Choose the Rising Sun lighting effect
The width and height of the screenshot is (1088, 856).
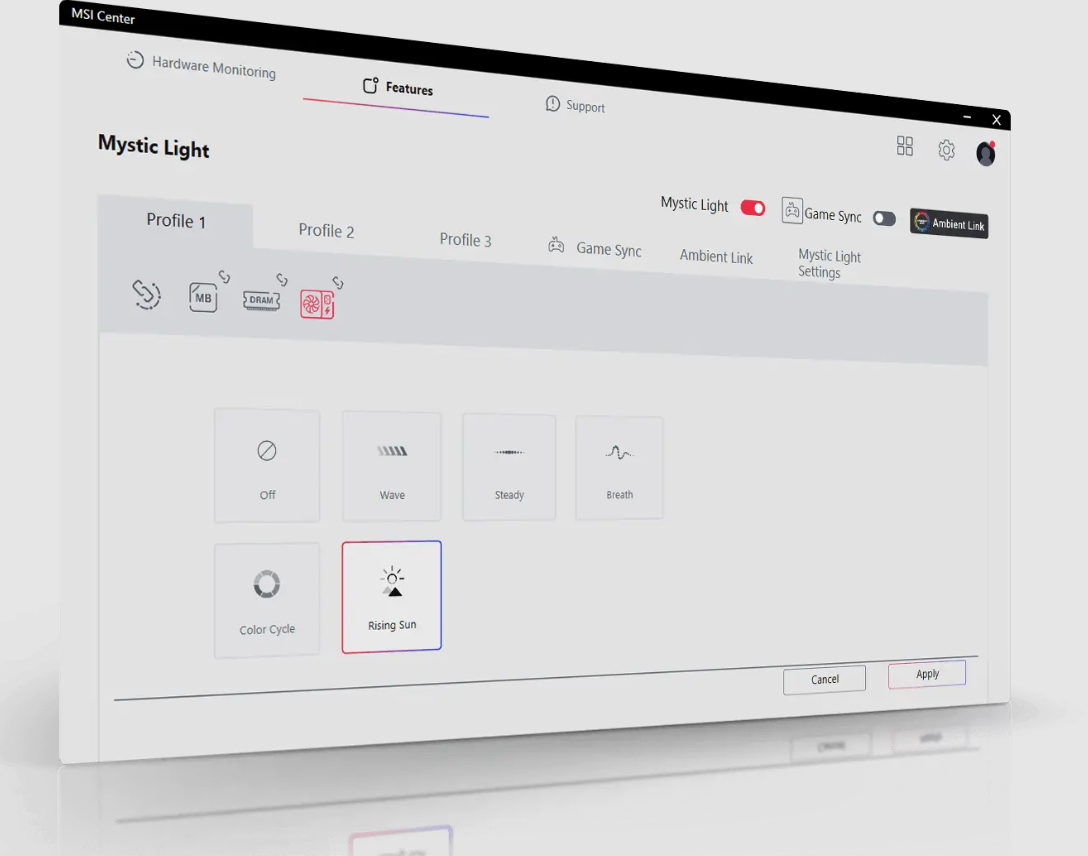pyautogui.click(x=392, y=597)
